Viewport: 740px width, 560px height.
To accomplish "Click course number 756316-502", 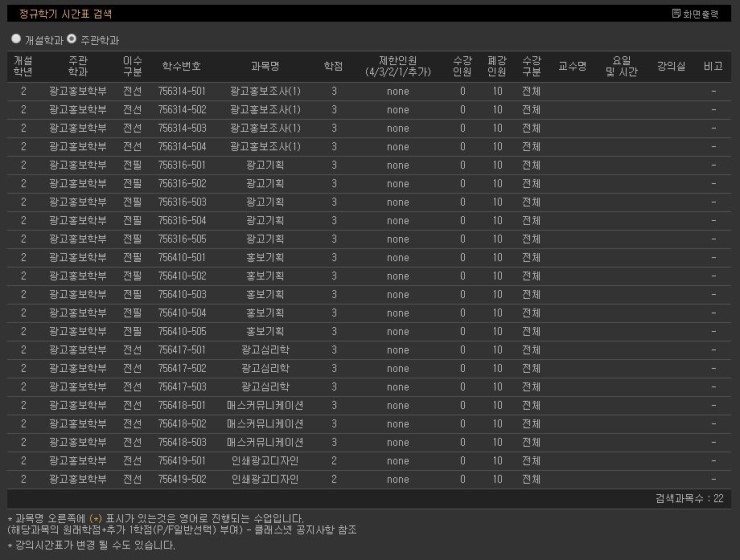I will 182,184.
